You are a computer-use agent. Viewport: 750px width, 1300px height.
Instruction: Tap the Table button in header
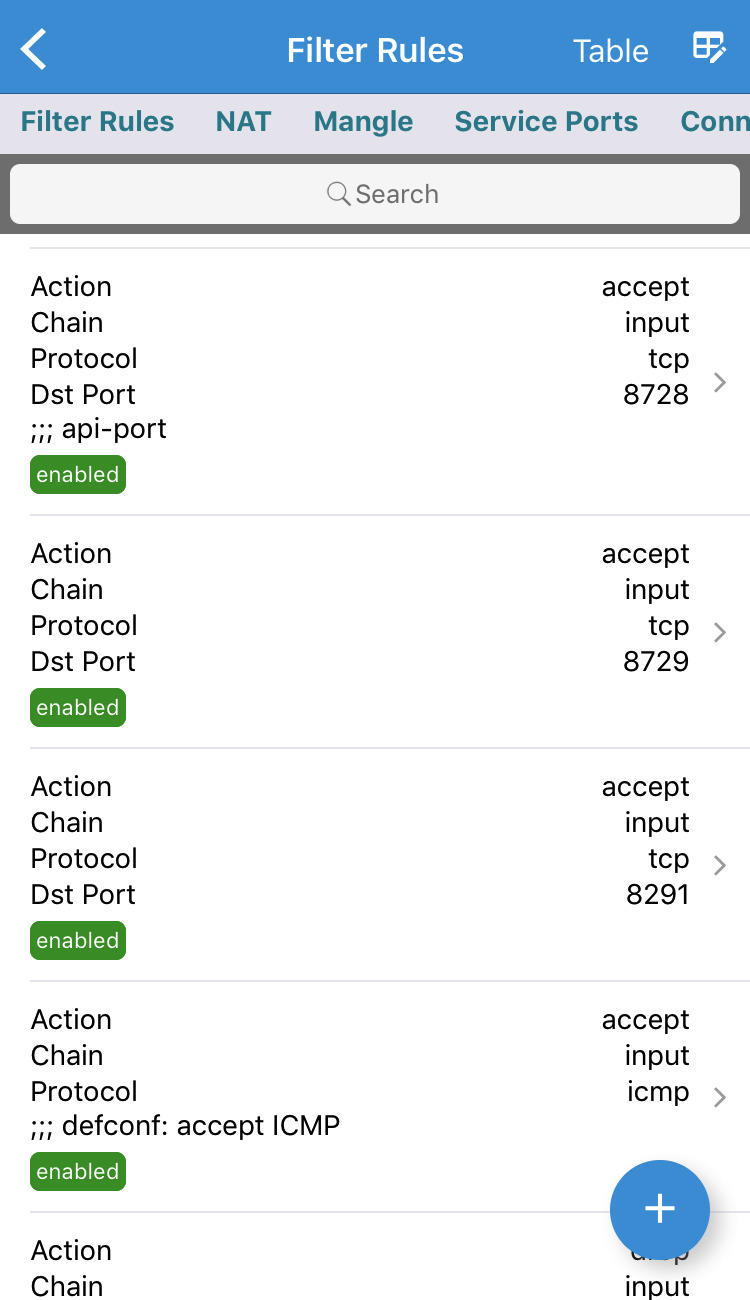pyautogui.click(x=610, y=51)
